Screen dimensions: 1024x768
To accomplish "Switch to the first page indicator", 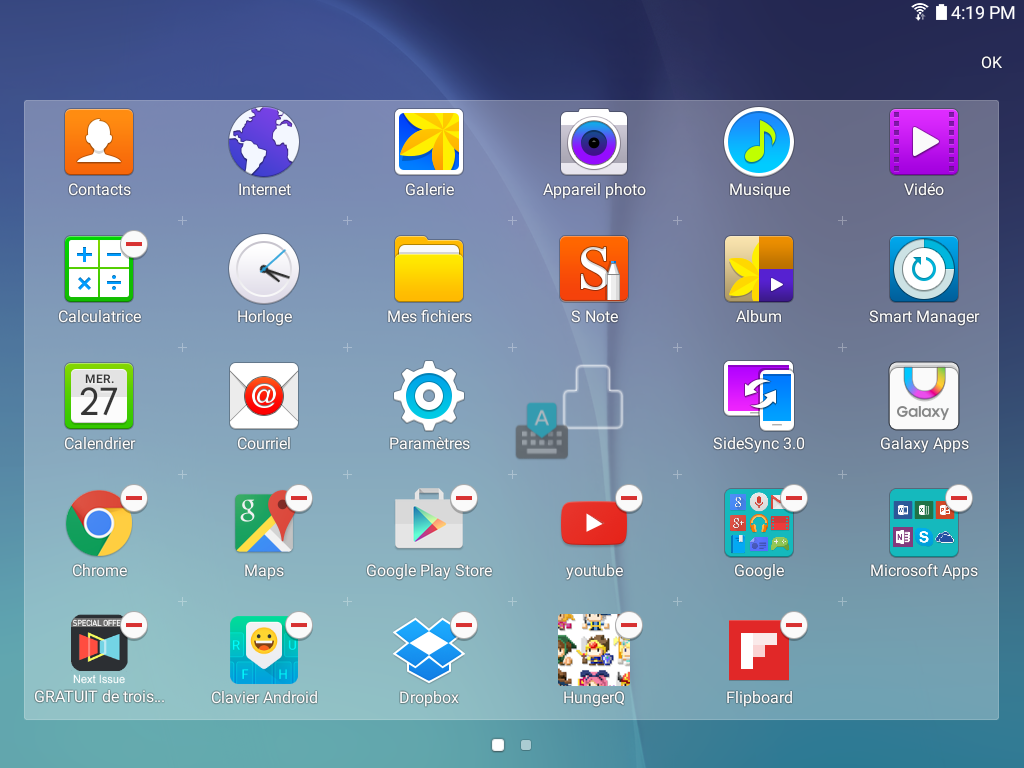I will pos(498,745).
